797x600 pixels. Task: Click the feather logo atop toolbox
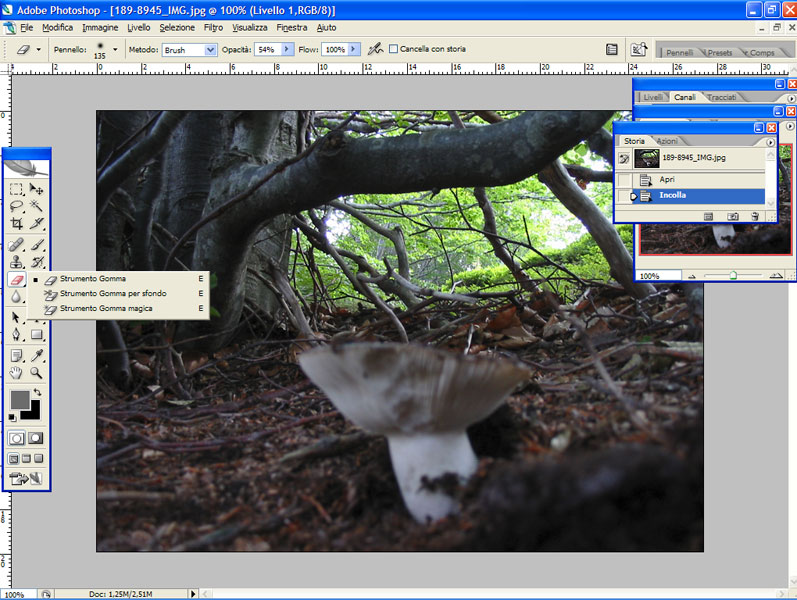point(26,168)
